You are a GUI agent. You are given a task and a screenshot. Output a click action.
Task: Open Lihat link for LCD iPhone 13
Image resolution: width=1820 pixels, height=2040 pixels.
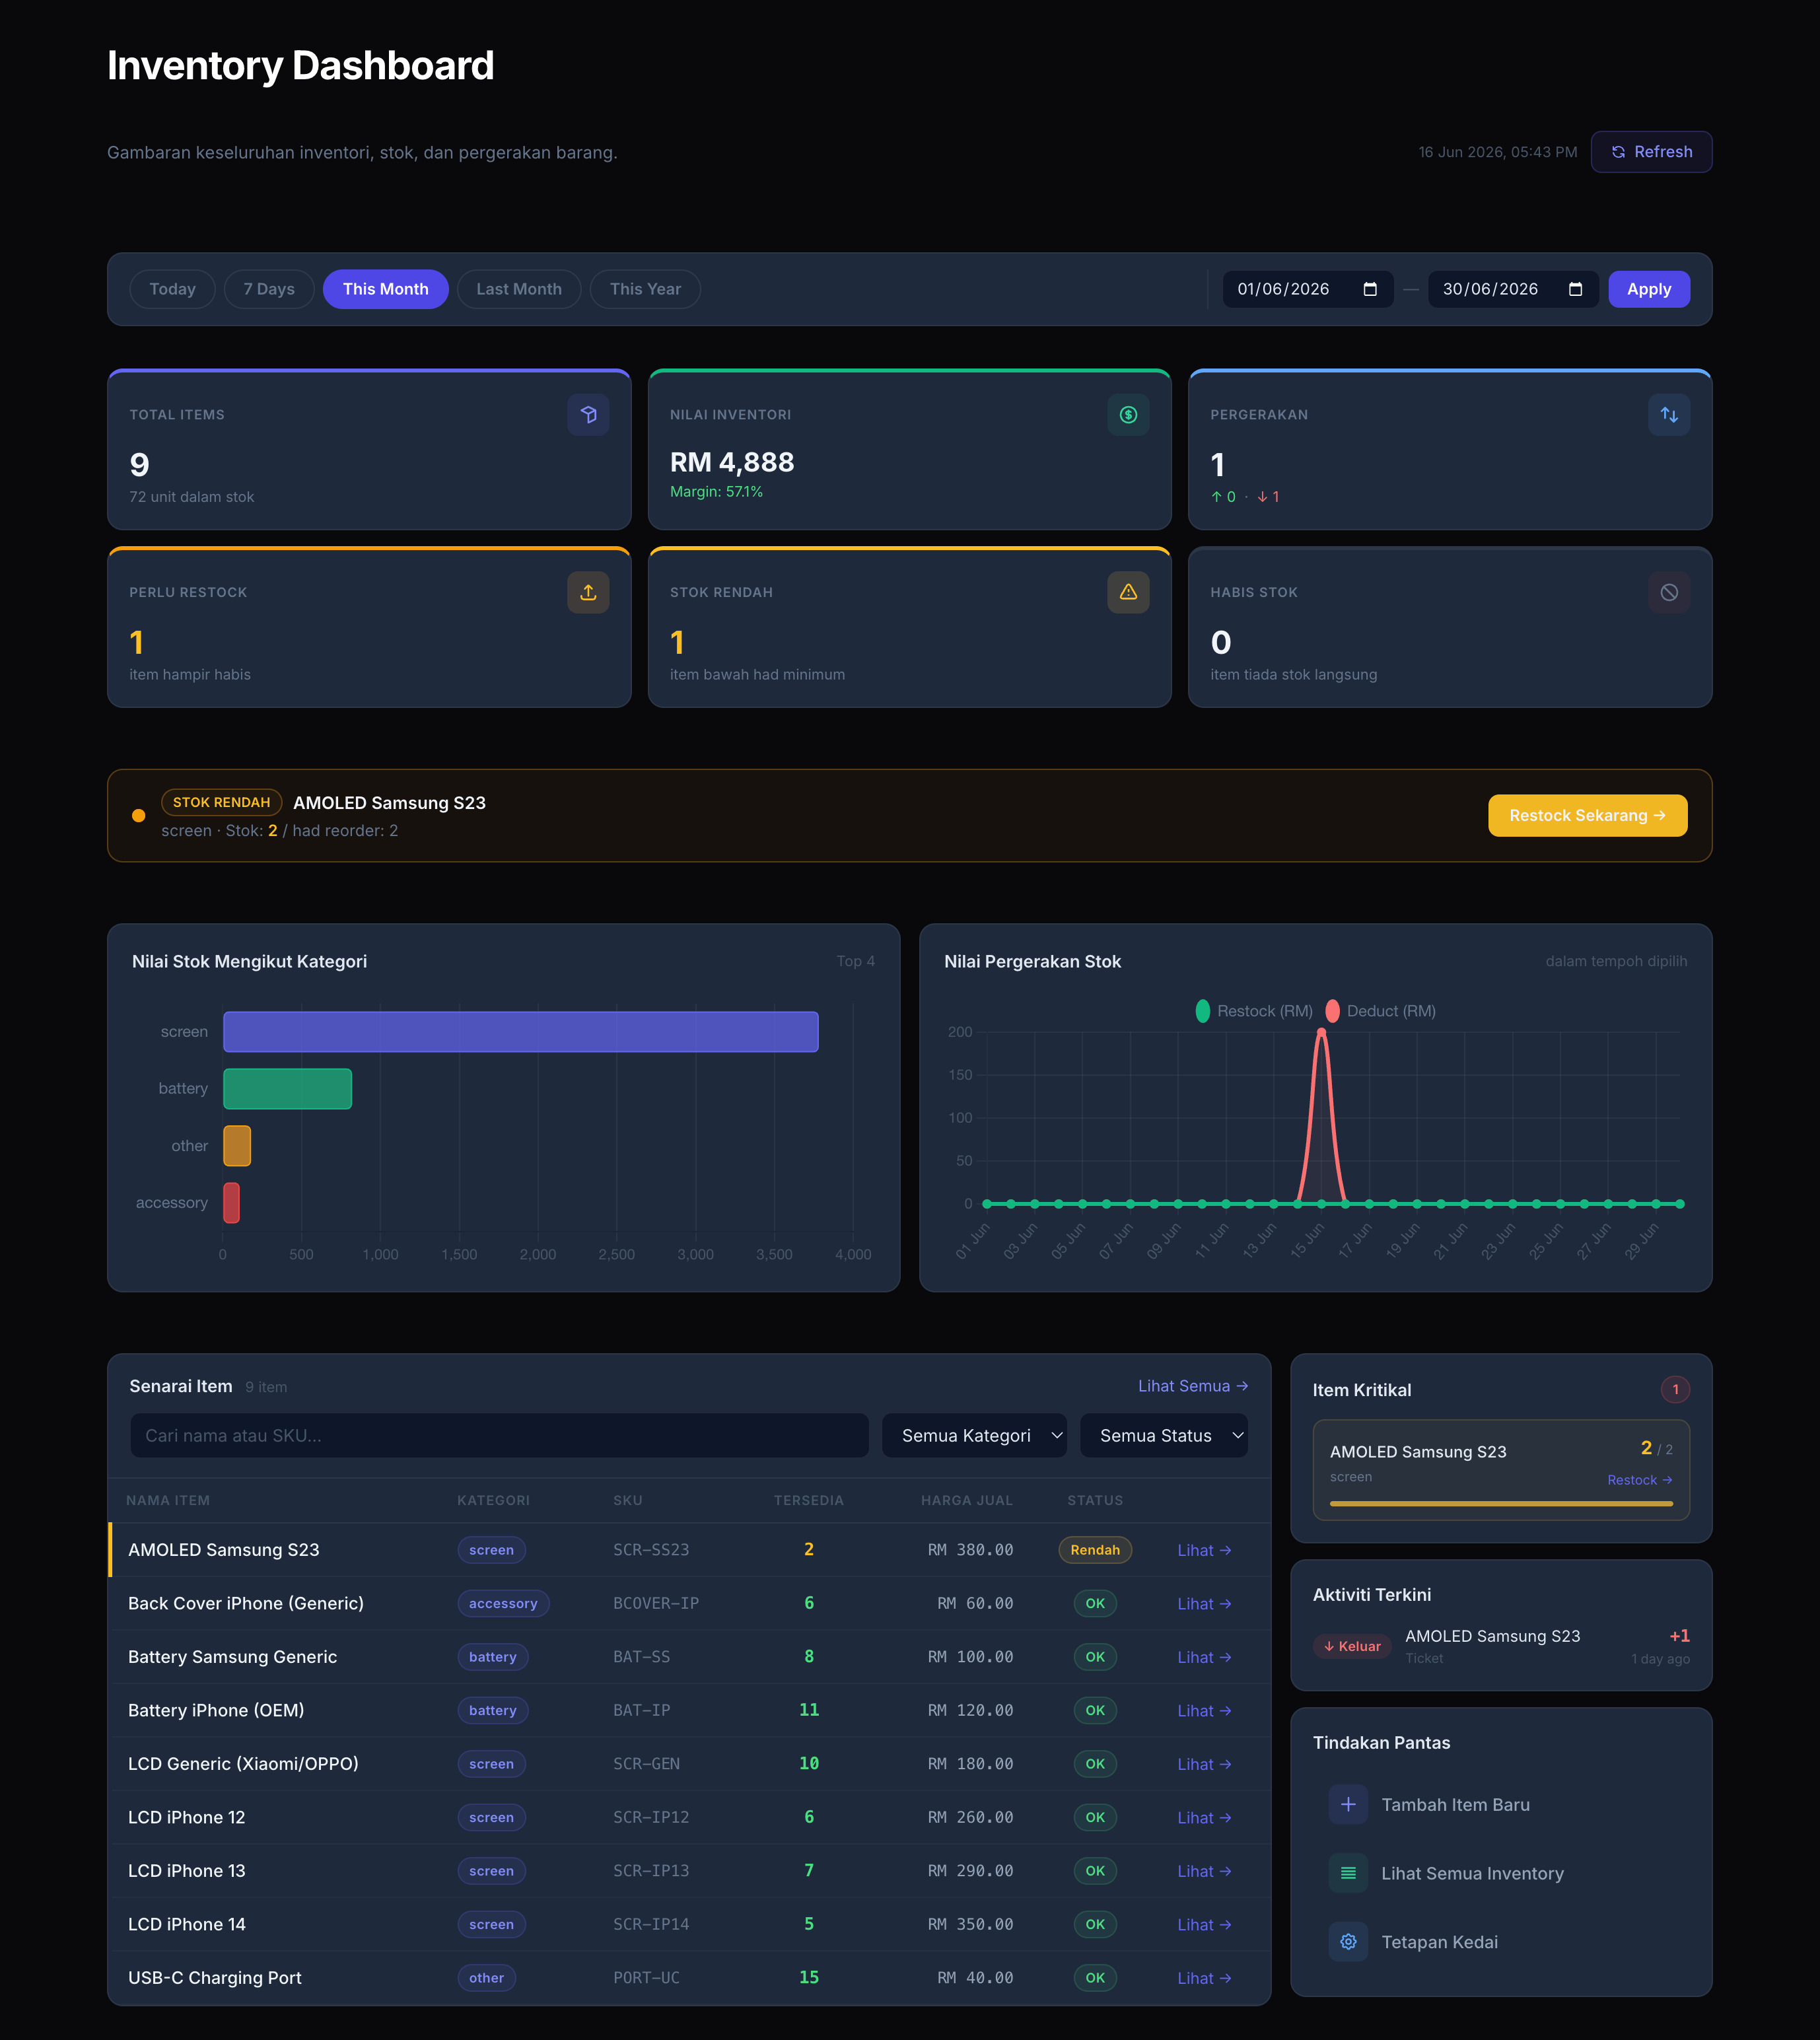[x=1204, y=1871]
